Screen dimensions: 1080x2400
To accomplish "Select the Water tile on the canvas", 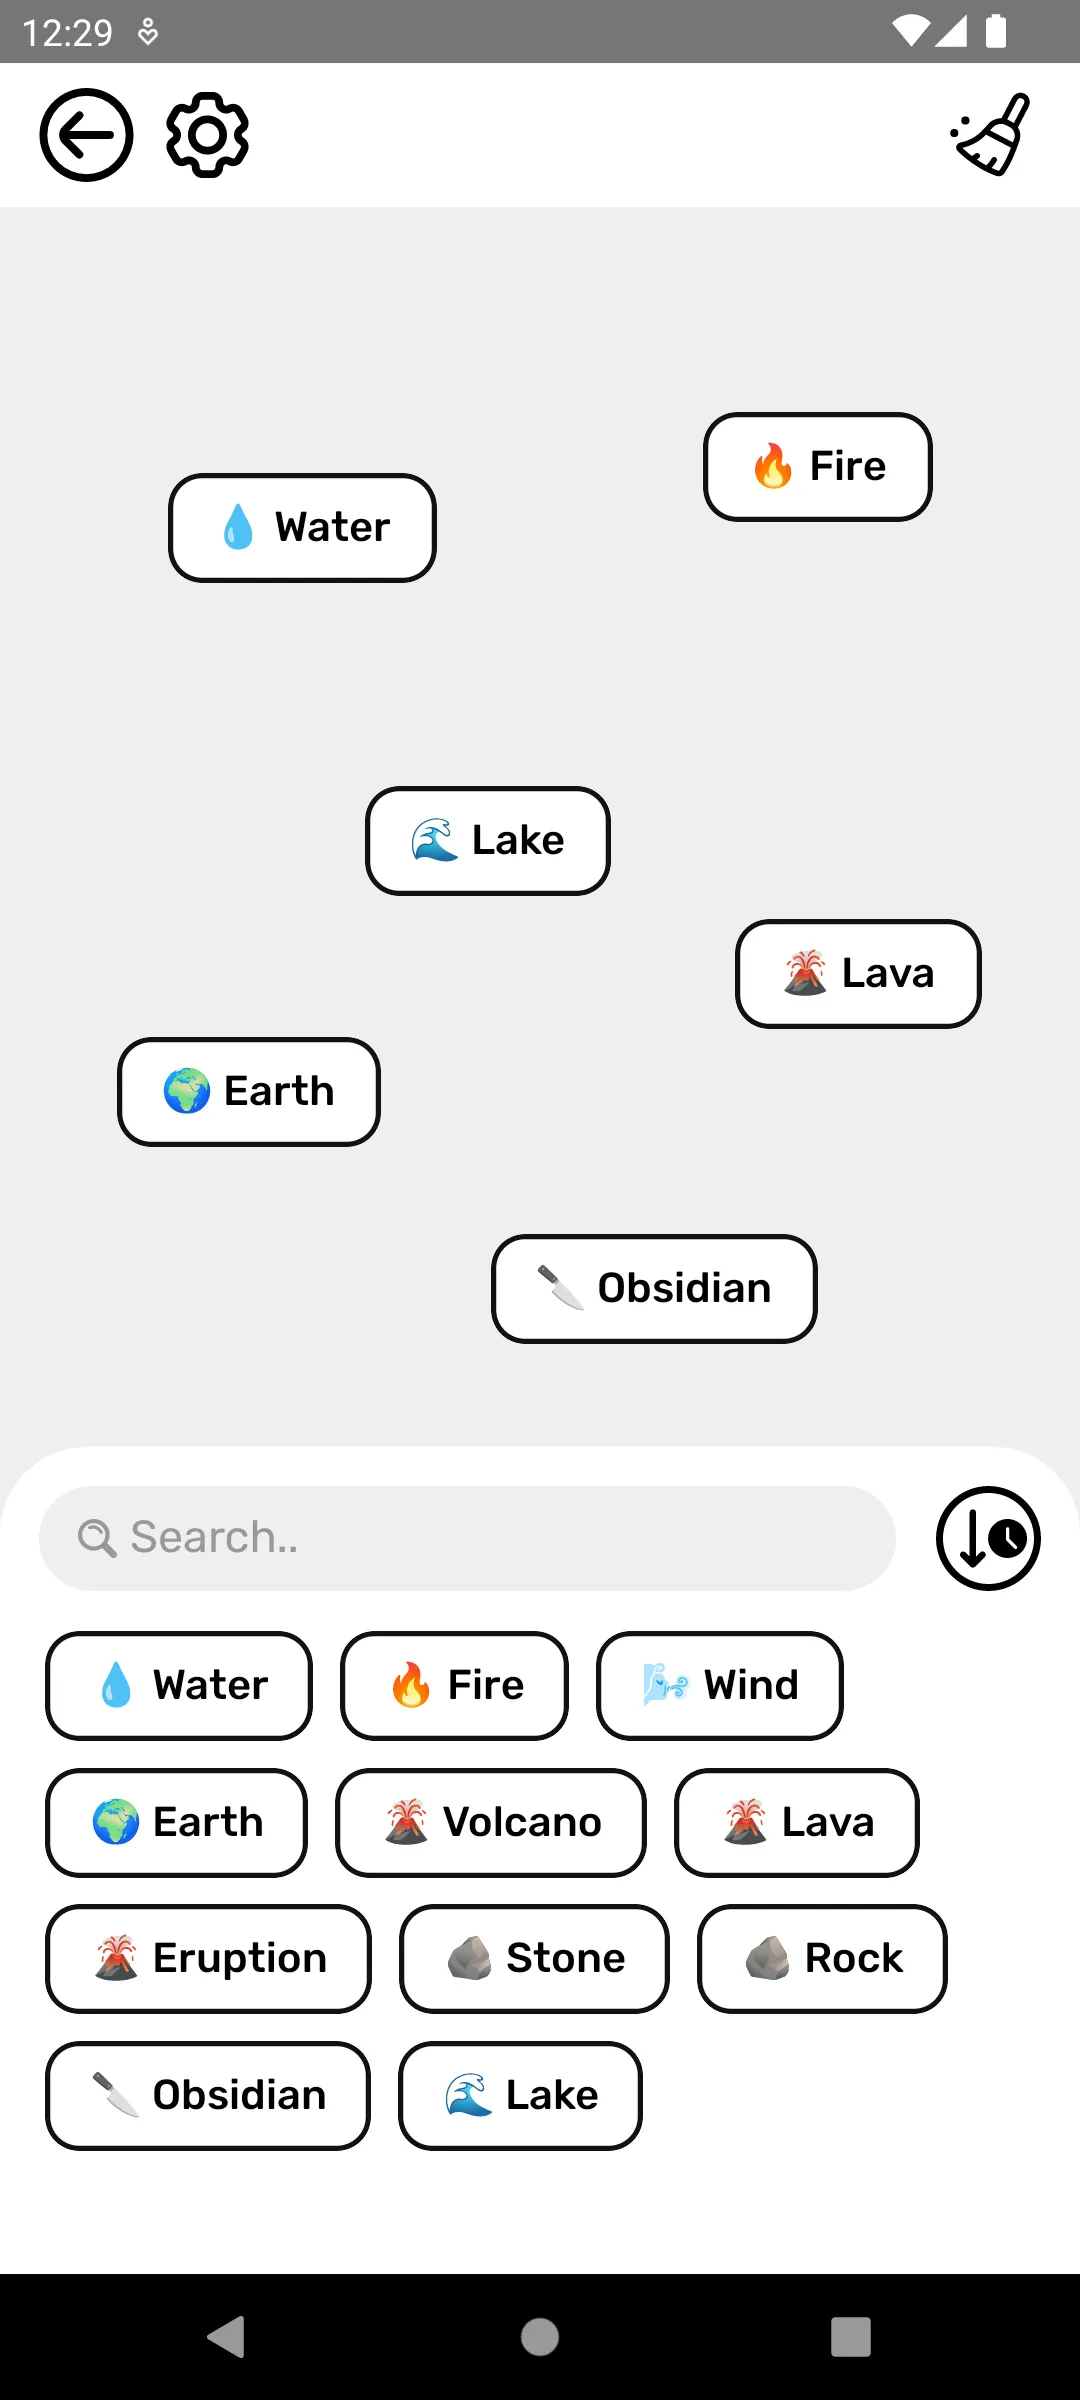I will coord(302,527).
